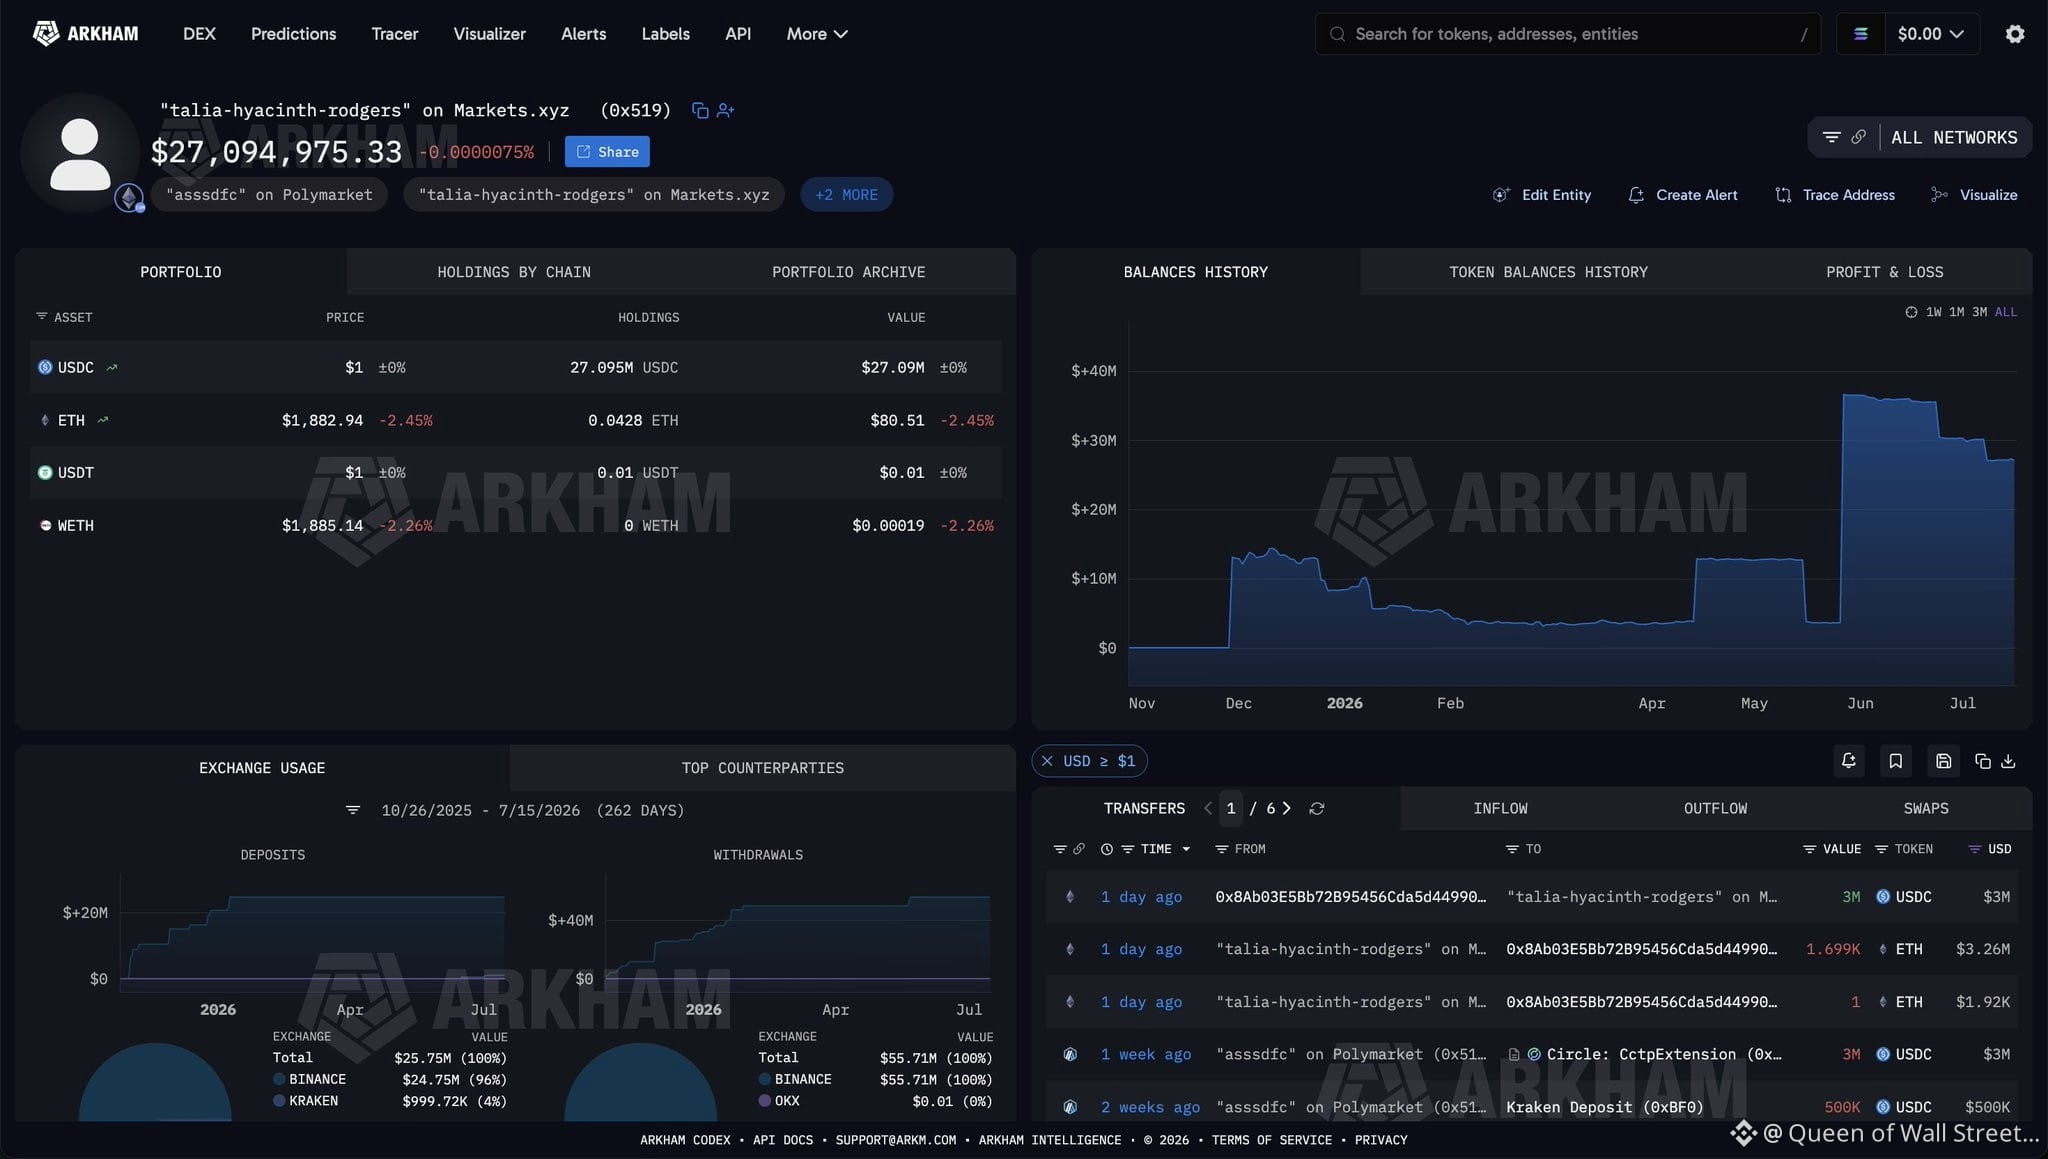
Task: Select the 3M chart range
Action: point(1979,312)
